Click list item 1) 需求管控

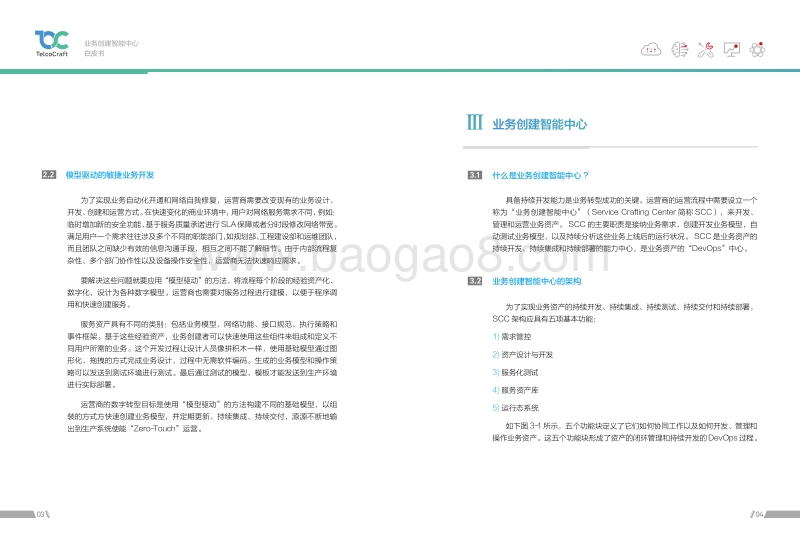click(512, 336)
